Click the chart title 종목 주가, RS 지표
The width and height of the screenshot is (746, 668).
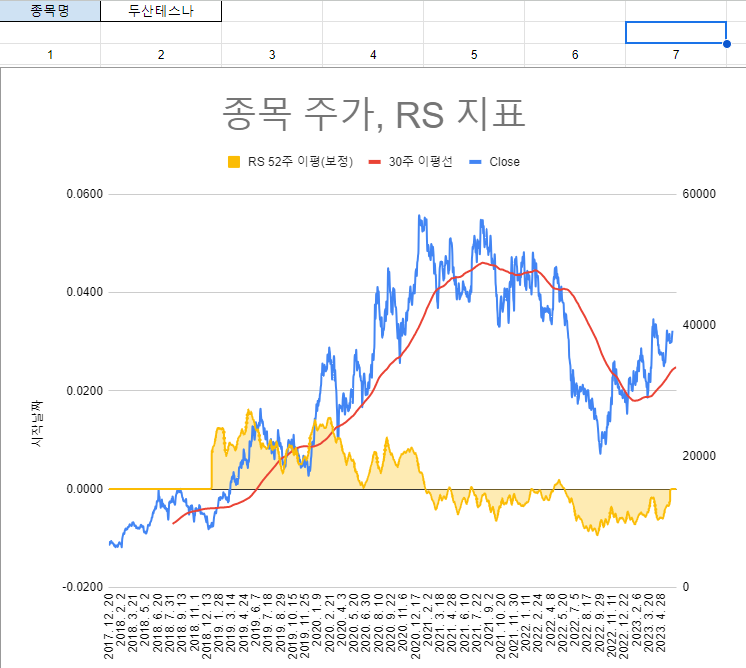coord(373,113)
